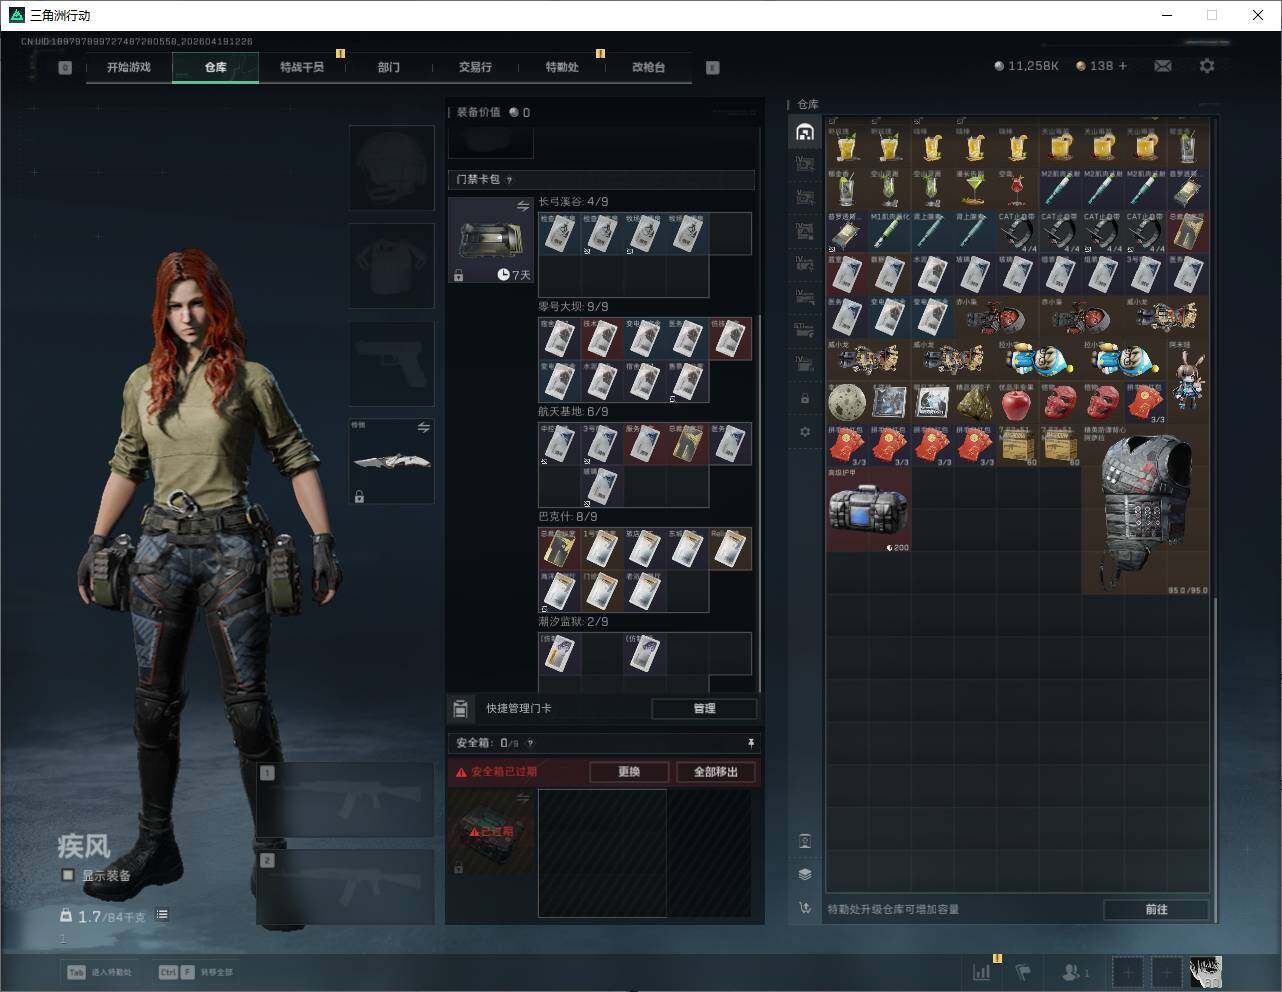
Task: Click the 11,258K currency balance
Action: click(1026, 66)
